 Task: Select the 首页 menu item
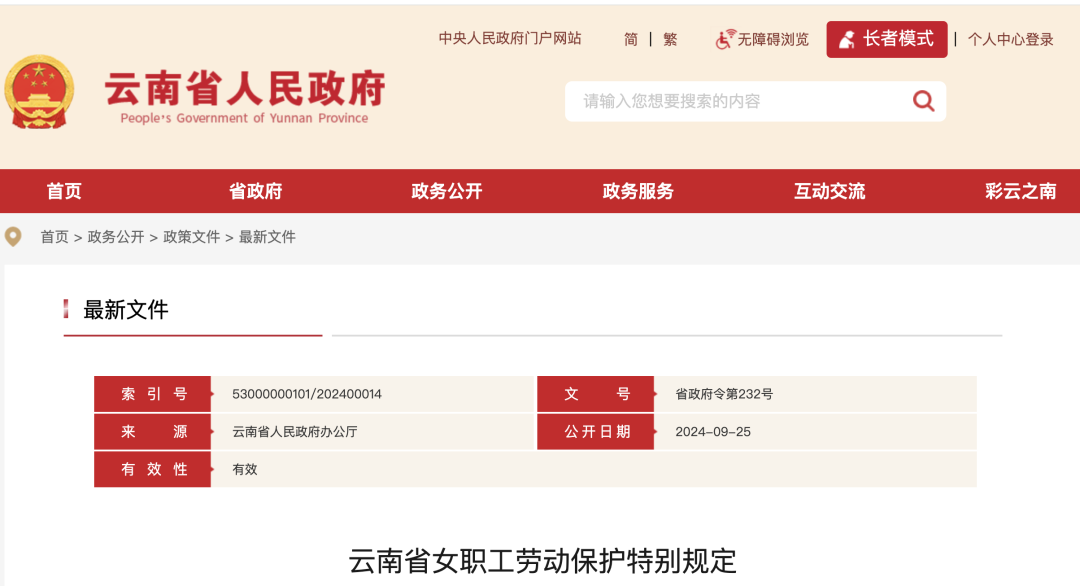click(x=64, y=191)
